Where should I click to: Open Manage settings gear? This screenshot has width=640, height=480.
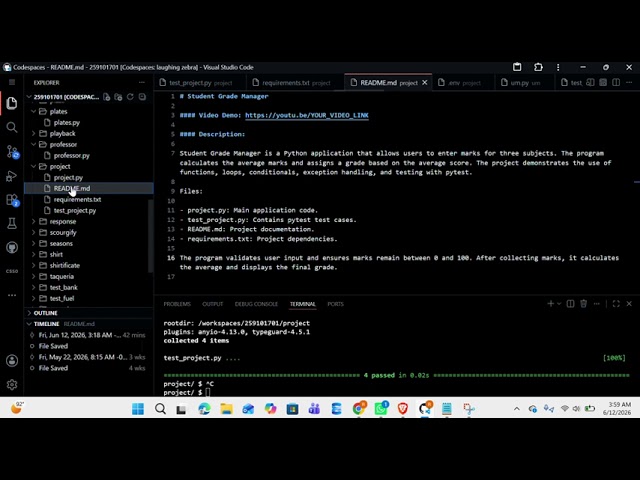(x=12, y=384)
